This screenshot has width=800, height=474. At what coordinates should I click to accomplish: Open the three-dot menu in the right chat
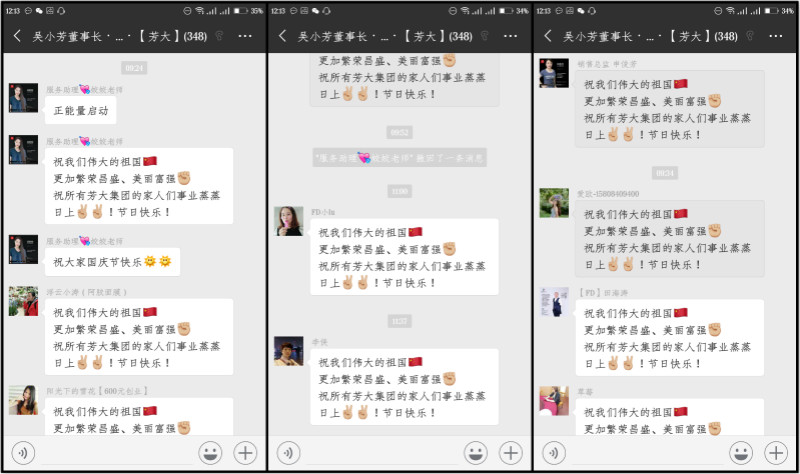pos(777,35)
